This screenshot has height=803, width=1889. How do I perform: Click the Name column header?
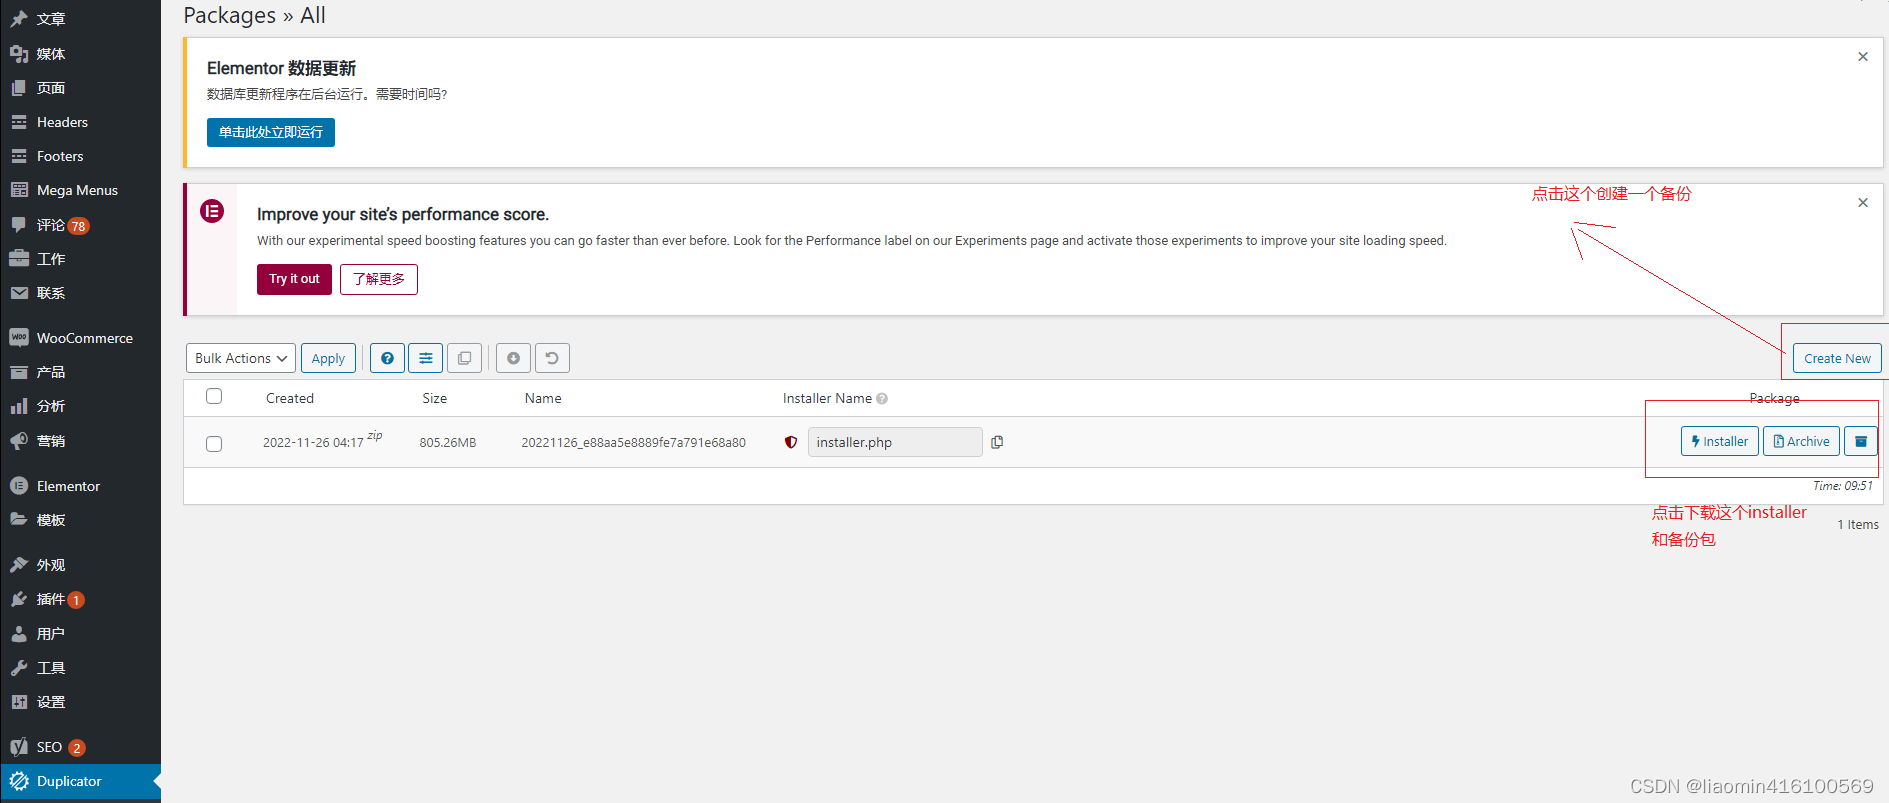point(543,398)
